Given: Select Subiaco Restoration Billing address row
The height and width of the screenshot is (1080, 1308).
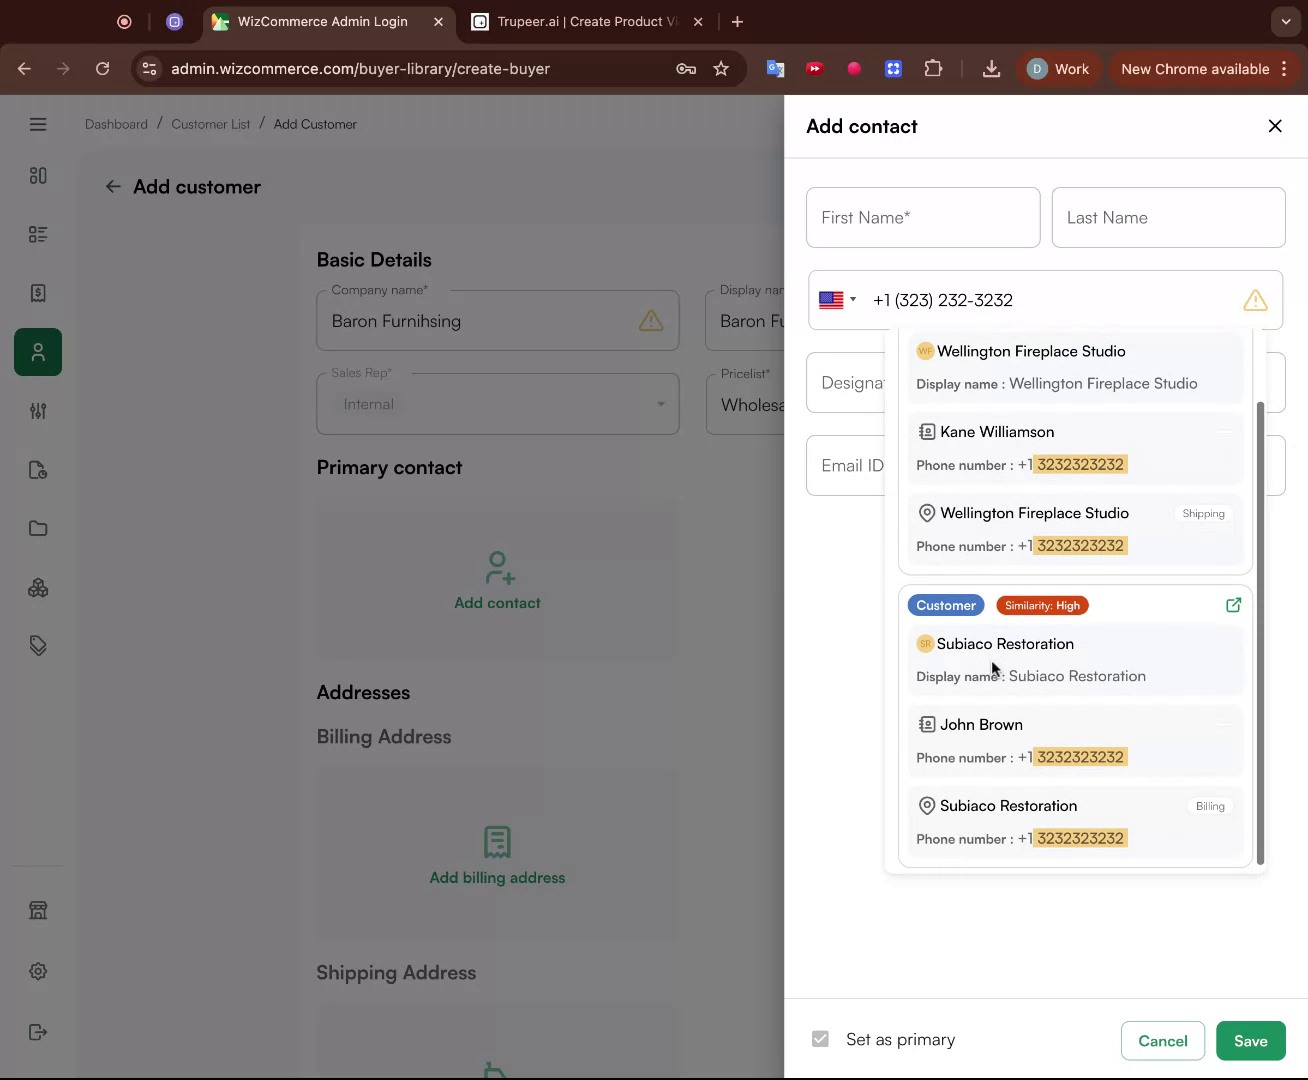Looking at the screenshot, I should (x=1075, y=822).
